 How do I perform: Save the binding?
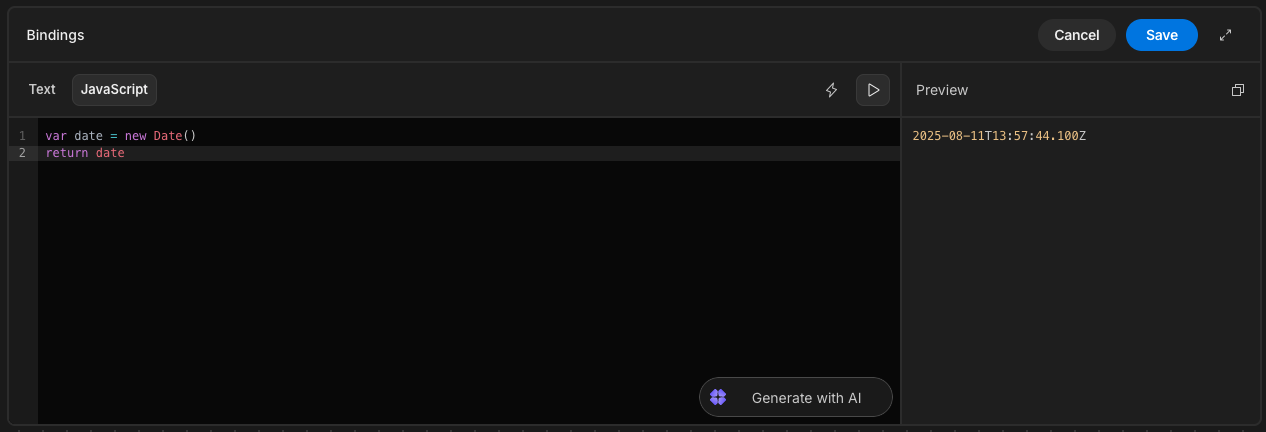point(1161,35)
